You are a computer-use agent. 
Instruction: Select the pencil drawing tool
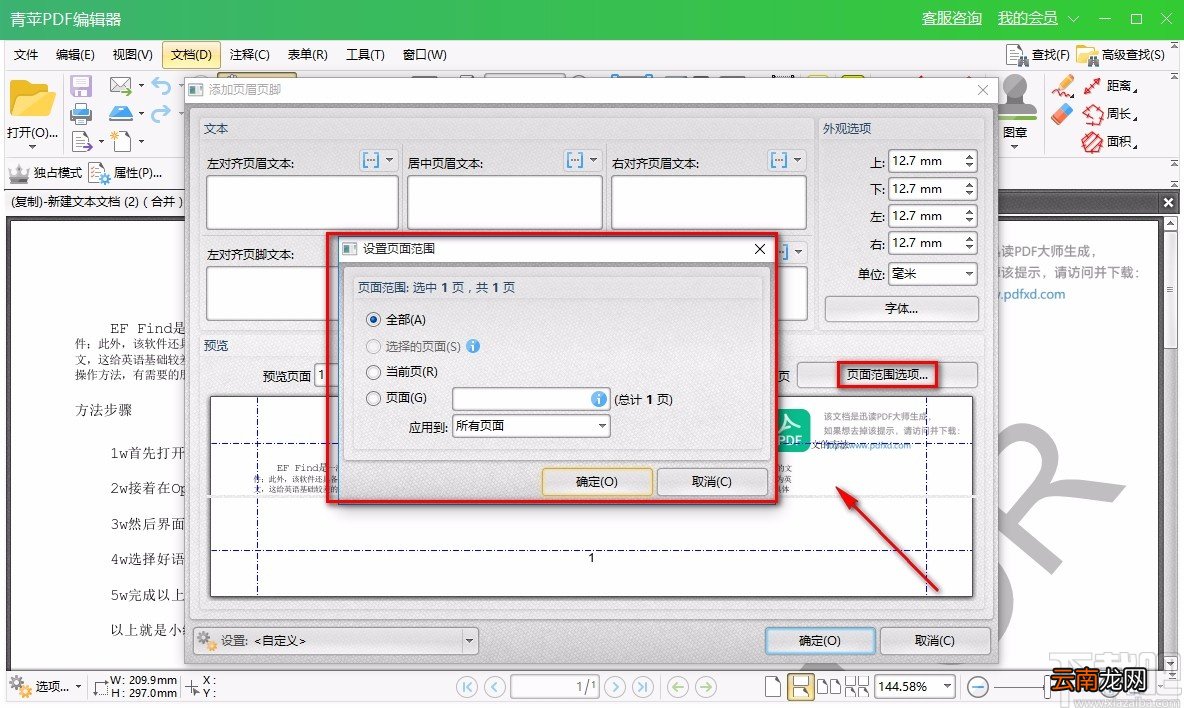pos(1063,86)
